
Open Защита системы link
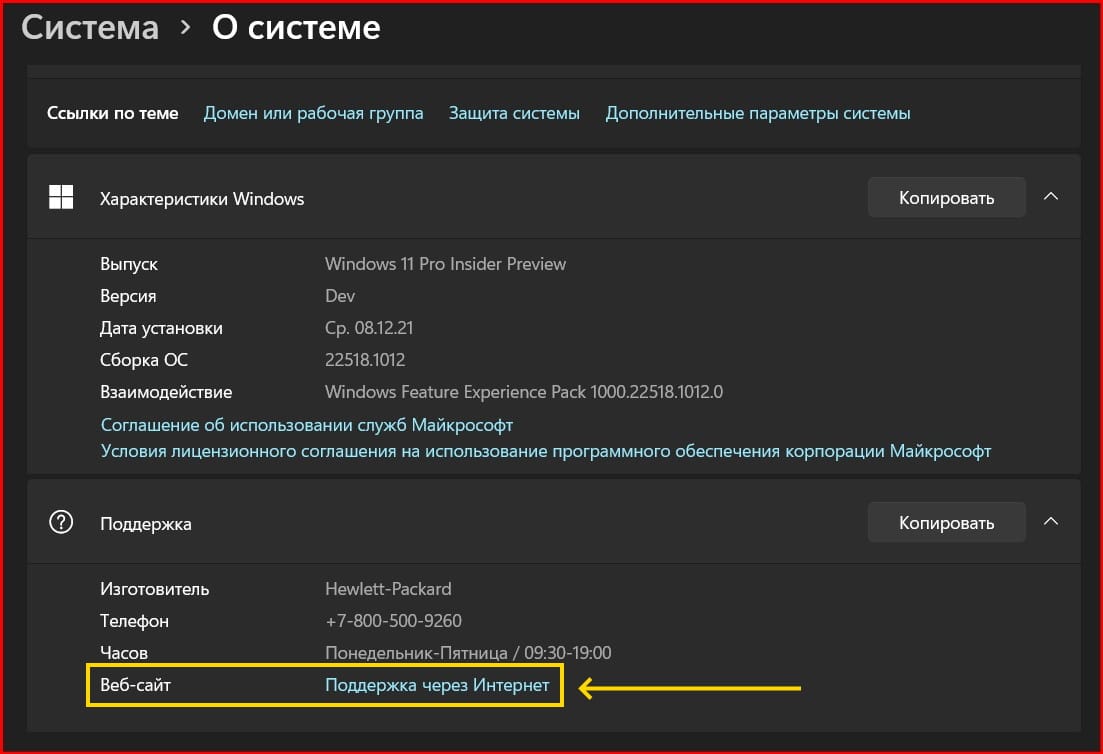[514, 113]
